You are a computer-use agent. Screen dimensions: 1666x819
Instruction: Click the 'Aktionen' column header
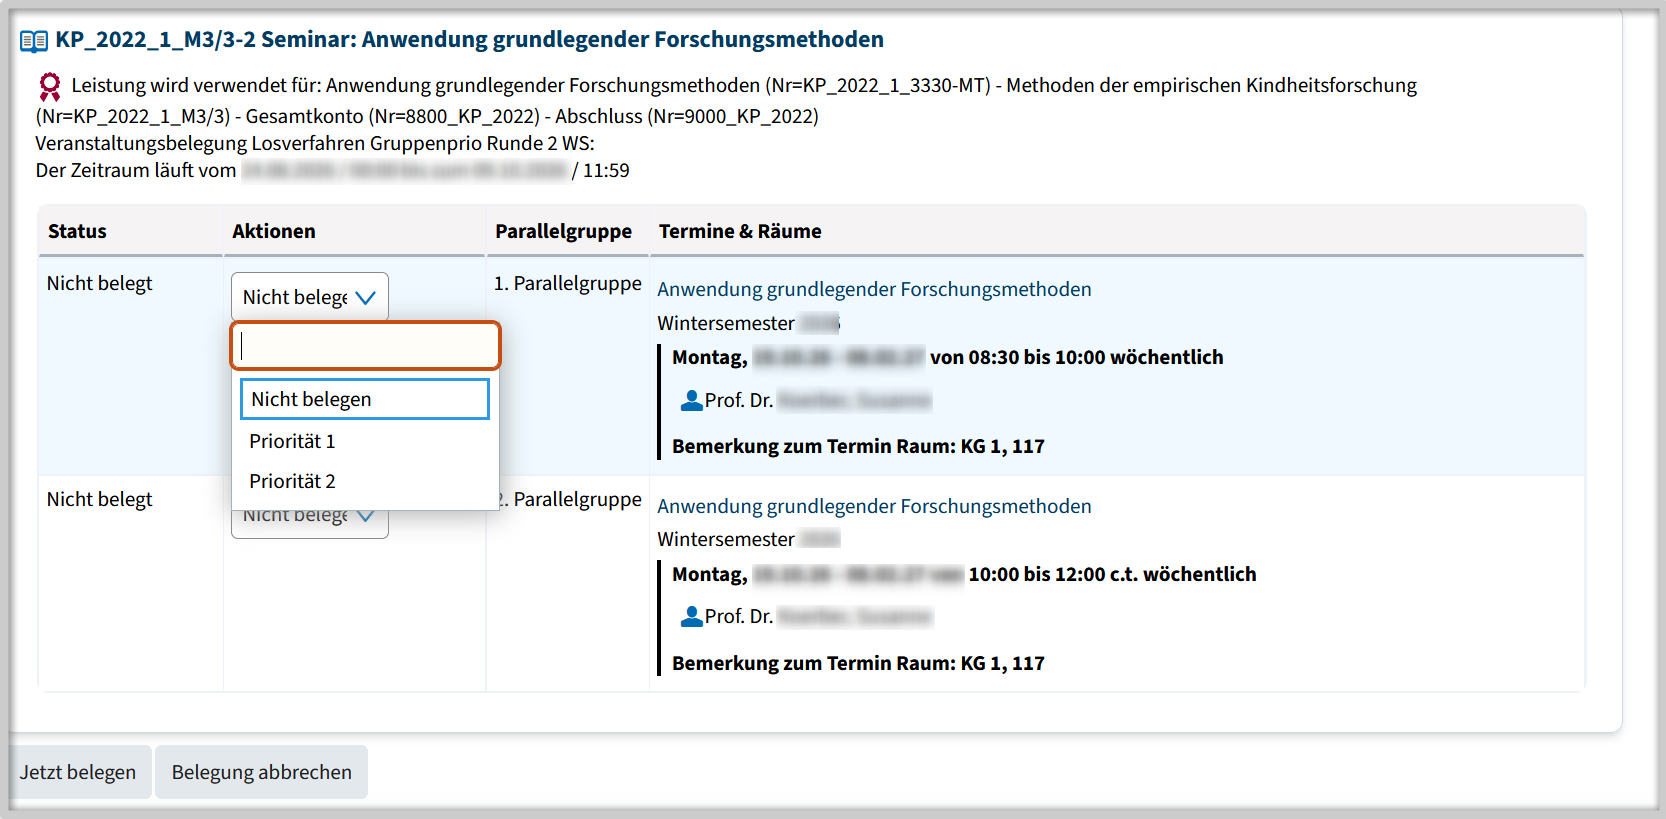(x=274, y=231)
